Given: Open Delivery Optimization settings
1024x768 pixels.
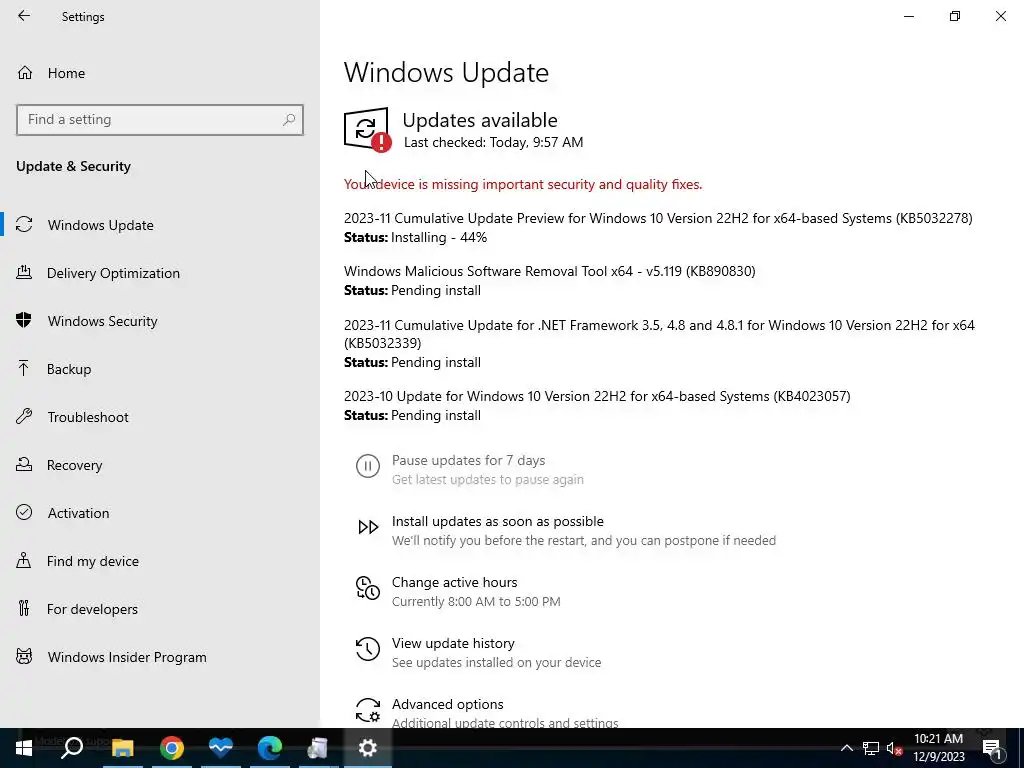Looking at the screenshot, I should coord(113,274).
